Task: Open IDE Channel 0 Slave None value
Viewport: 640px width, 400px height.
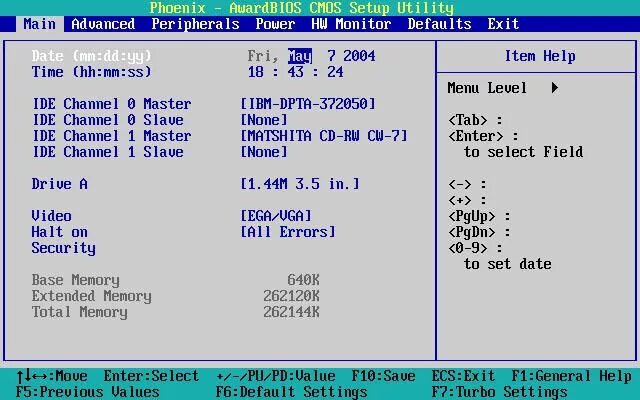Action: coord(264,120)
